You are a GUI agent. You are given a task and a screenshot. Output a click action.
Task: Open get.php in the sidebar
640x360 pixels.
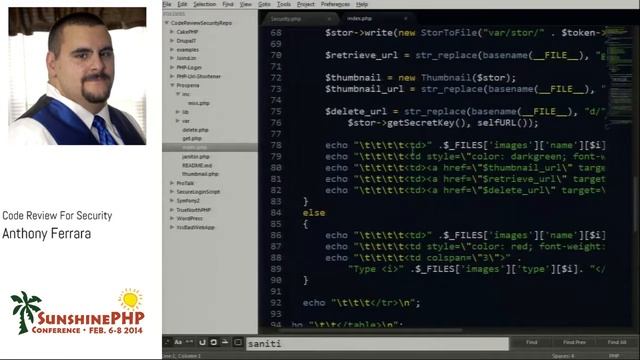[192, 138]
